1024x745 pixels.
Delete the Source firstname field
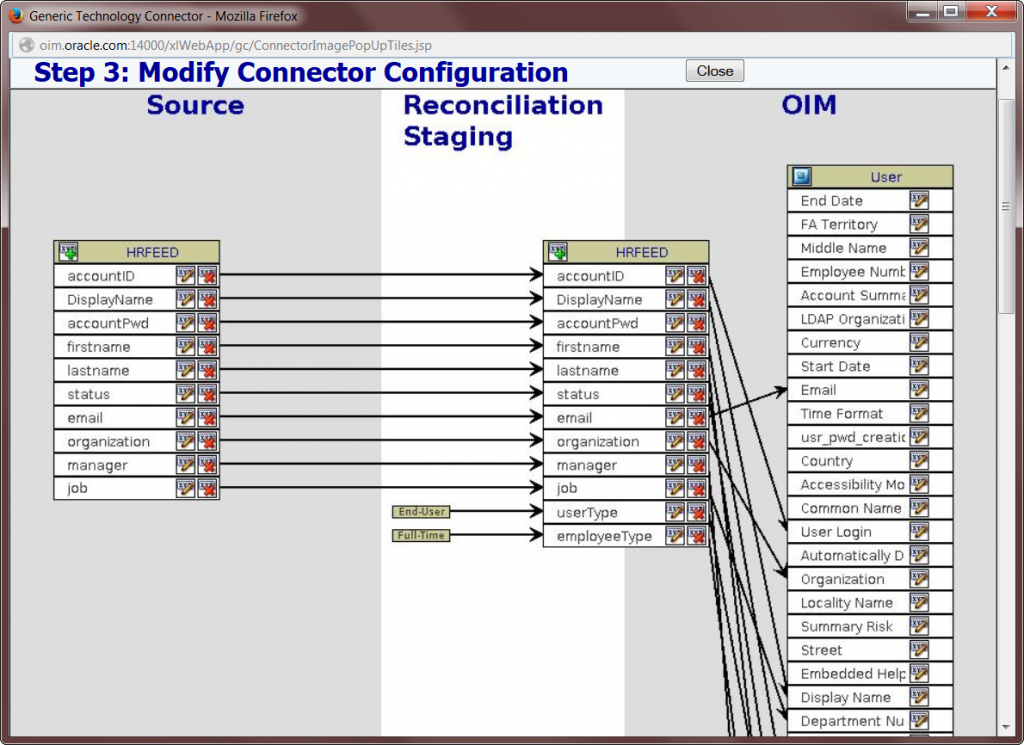207,346
